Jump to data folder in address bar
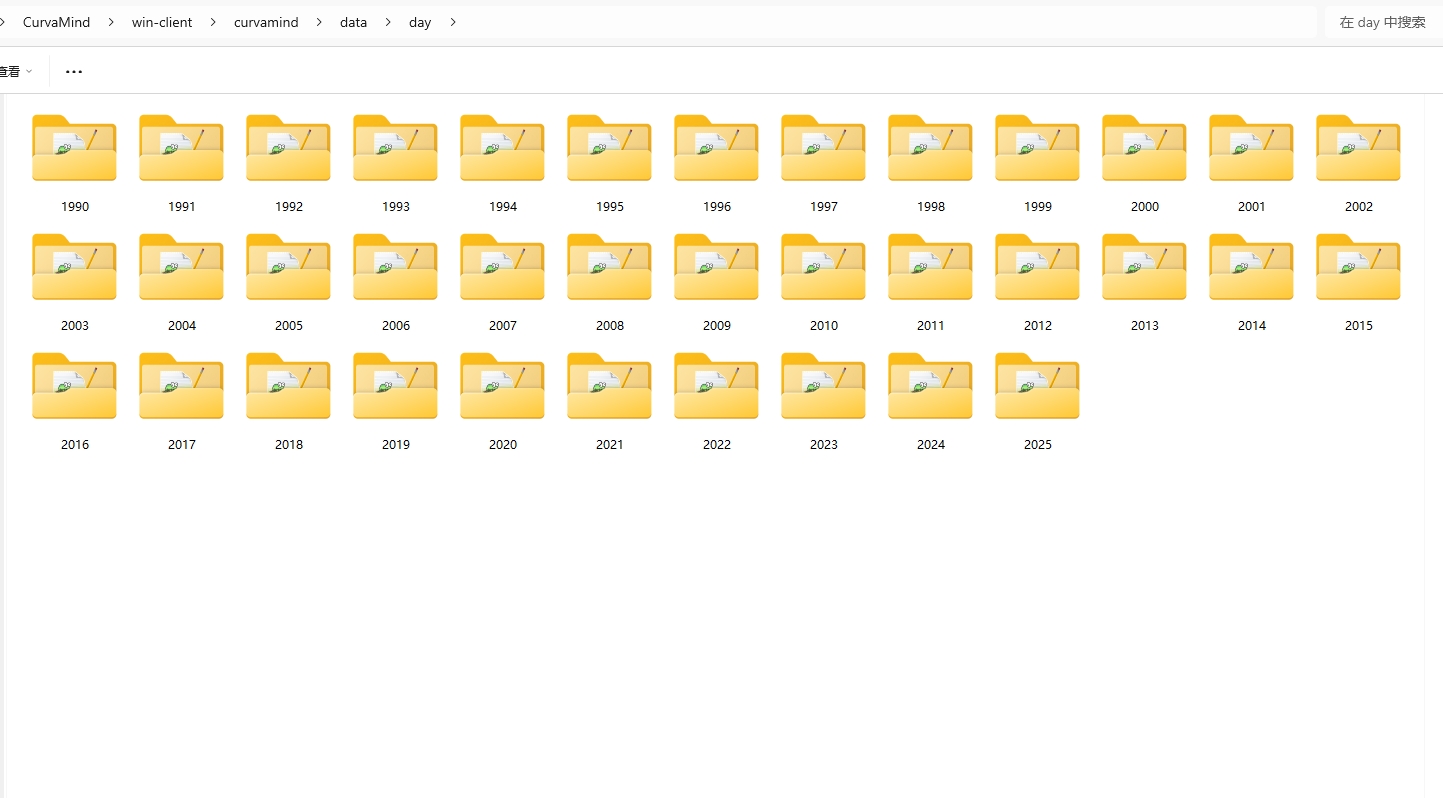 coord(353,22)
